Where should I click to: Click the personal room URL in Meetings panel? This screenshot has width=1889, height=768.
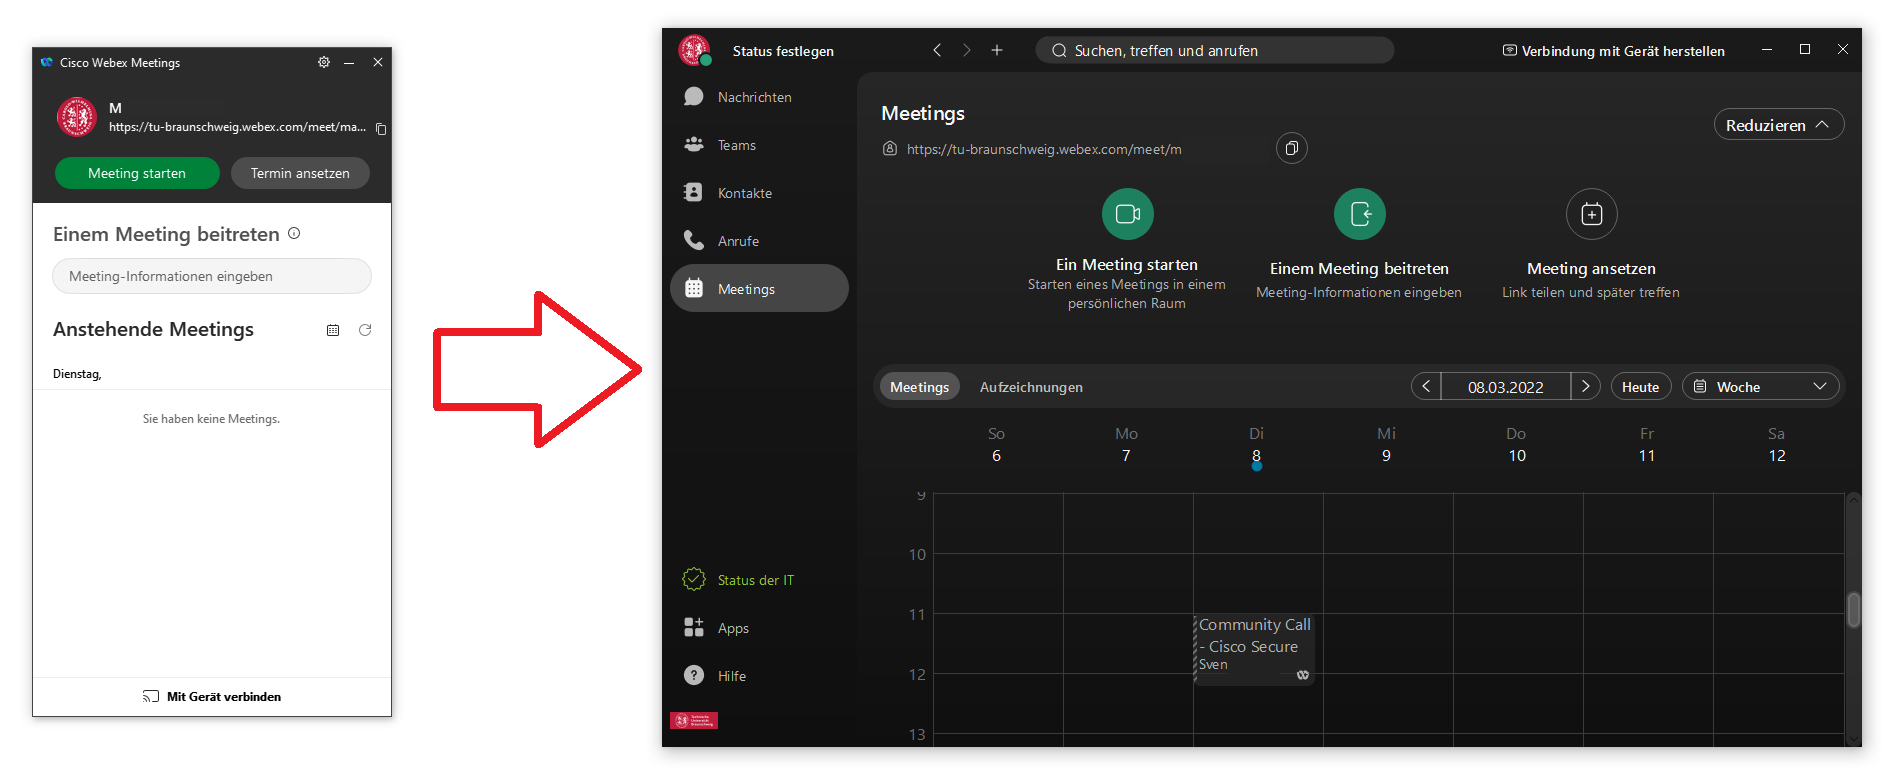click(x=1044, y=149)
